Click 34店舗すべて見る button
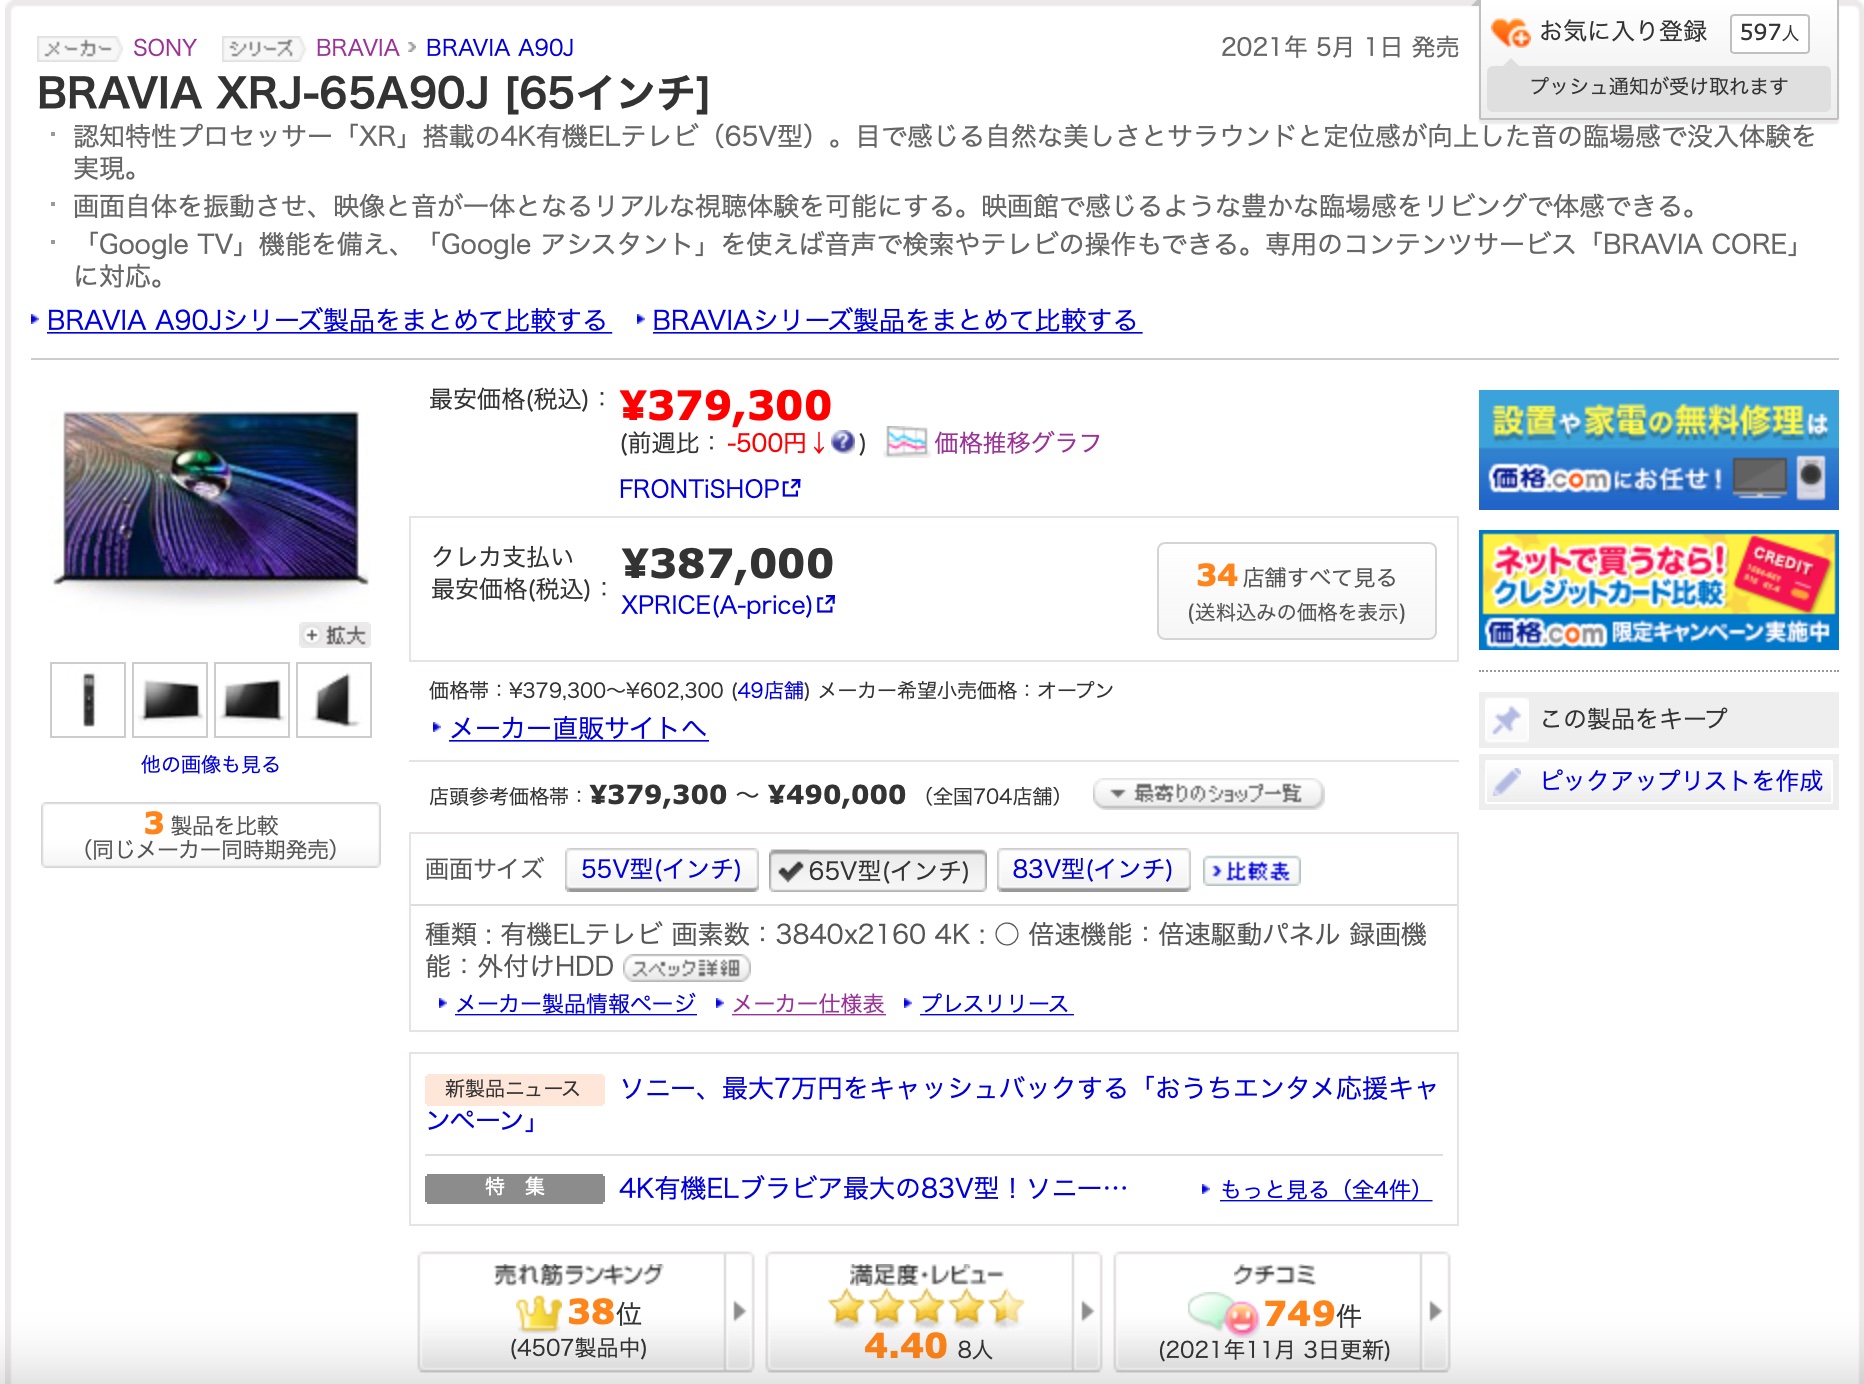 (1296, 592)
